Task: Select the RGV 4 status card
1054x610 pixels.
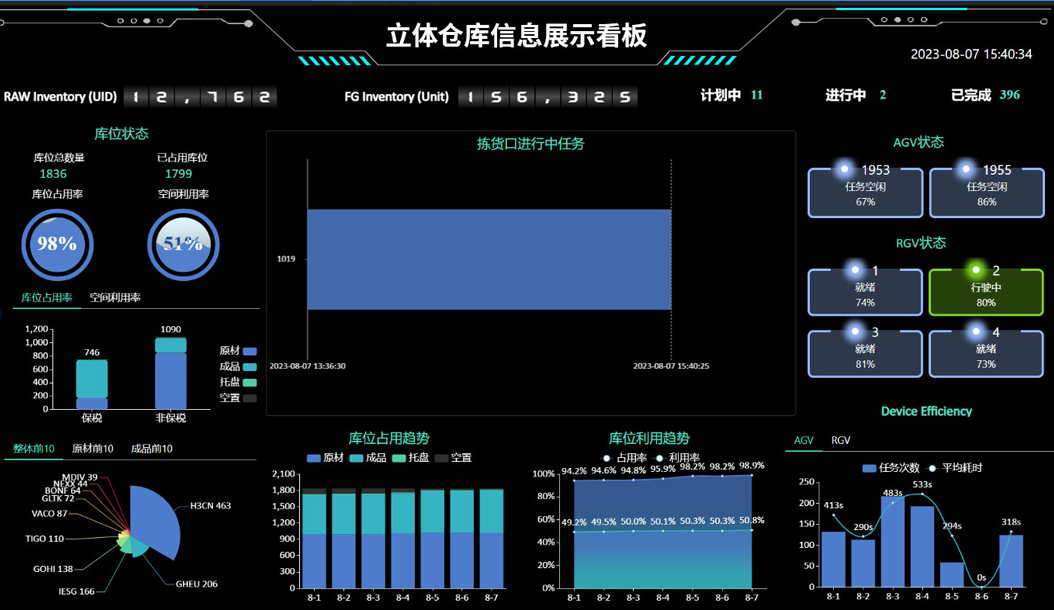Action: 986,352
